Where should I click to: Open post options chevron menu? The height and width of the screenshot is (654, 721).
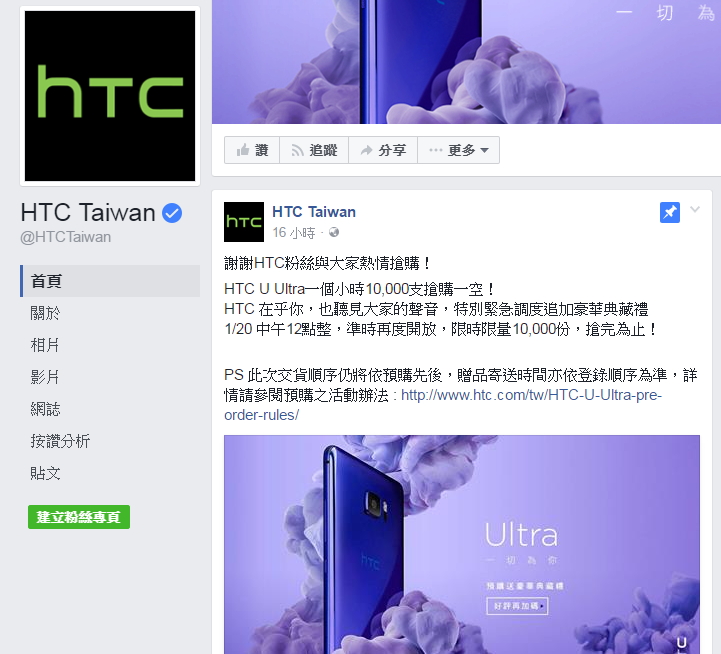695,210
